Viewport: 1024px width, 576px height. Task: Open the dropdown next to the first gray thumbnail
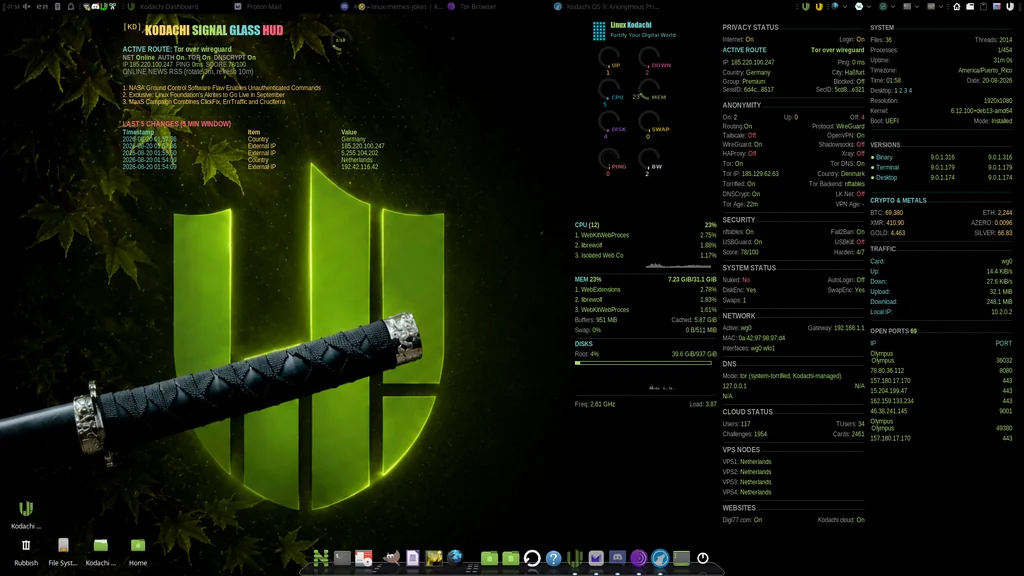point(917,7)
